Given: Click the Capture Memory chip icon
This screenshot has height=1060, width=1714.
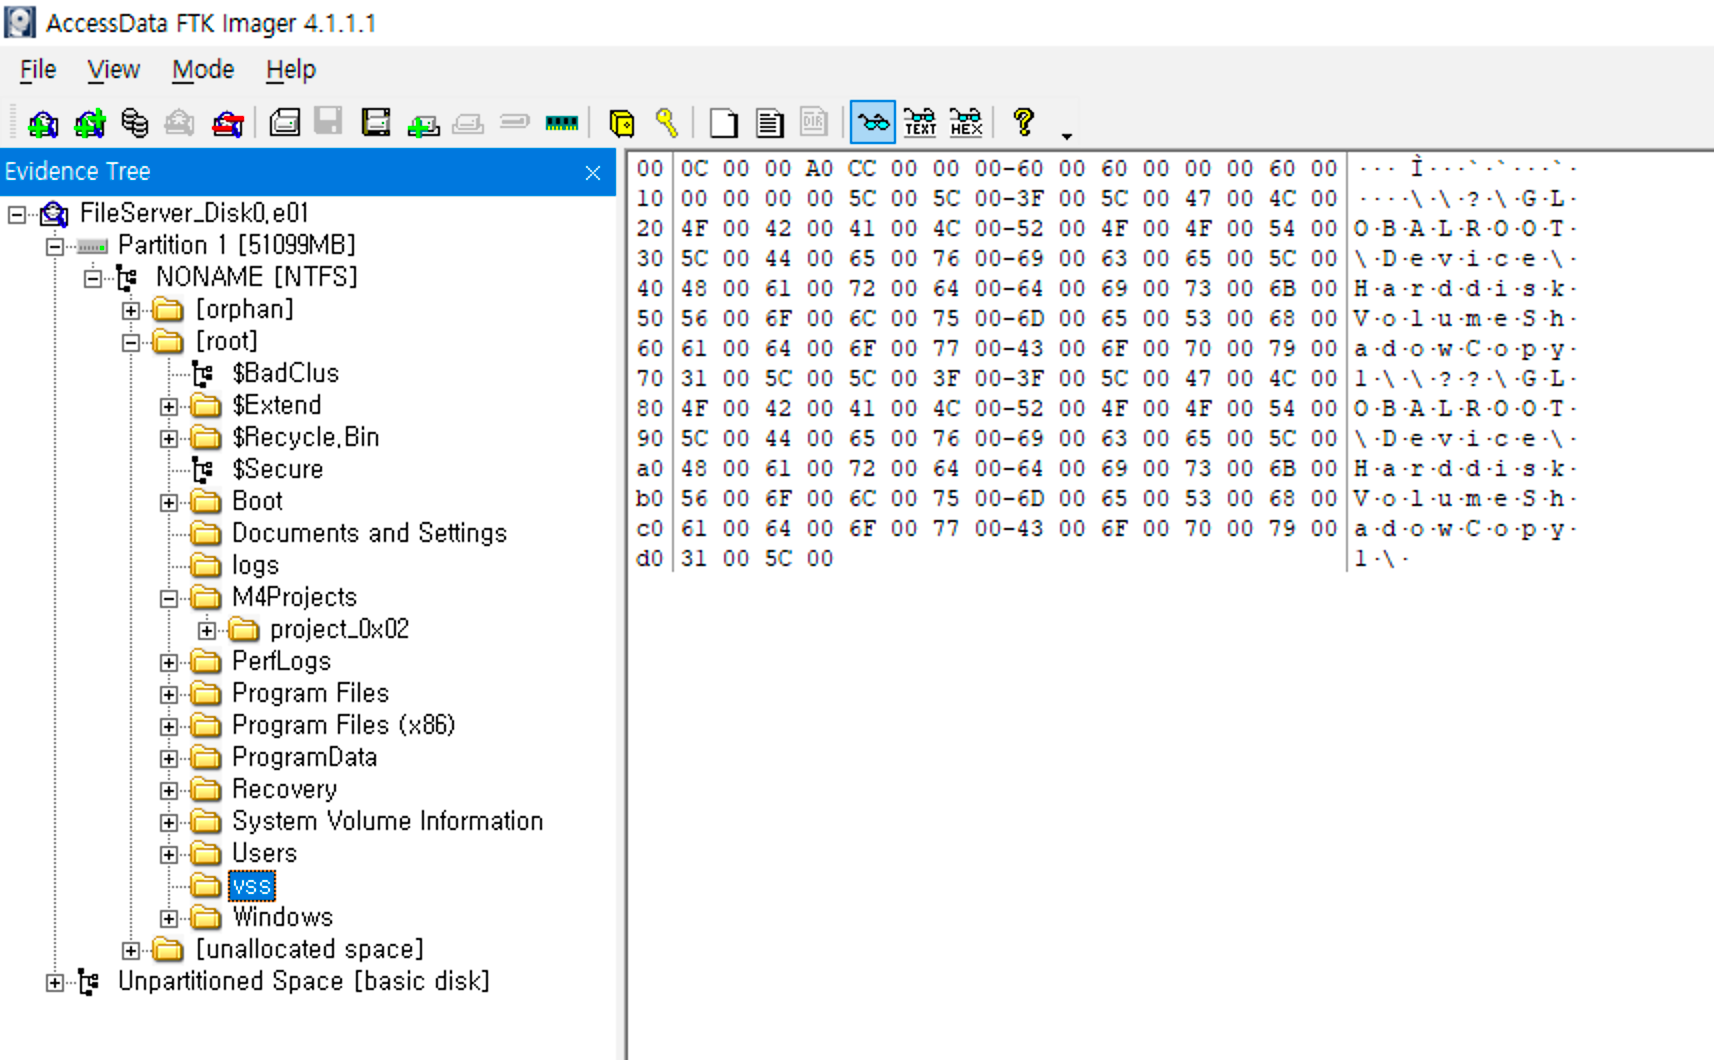Looking at the screenshot, I should (562, 123).
